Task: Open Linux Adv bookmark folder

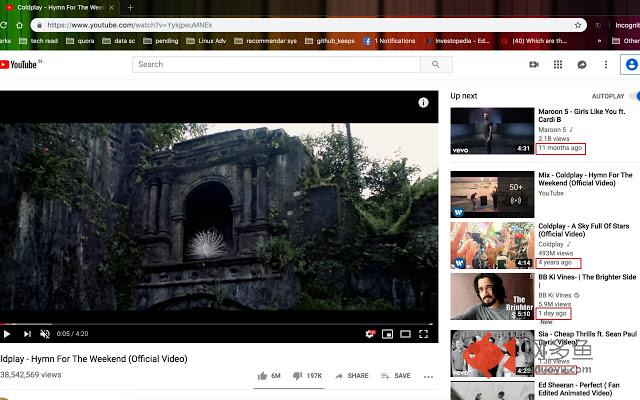Action: tap(206, 41)
